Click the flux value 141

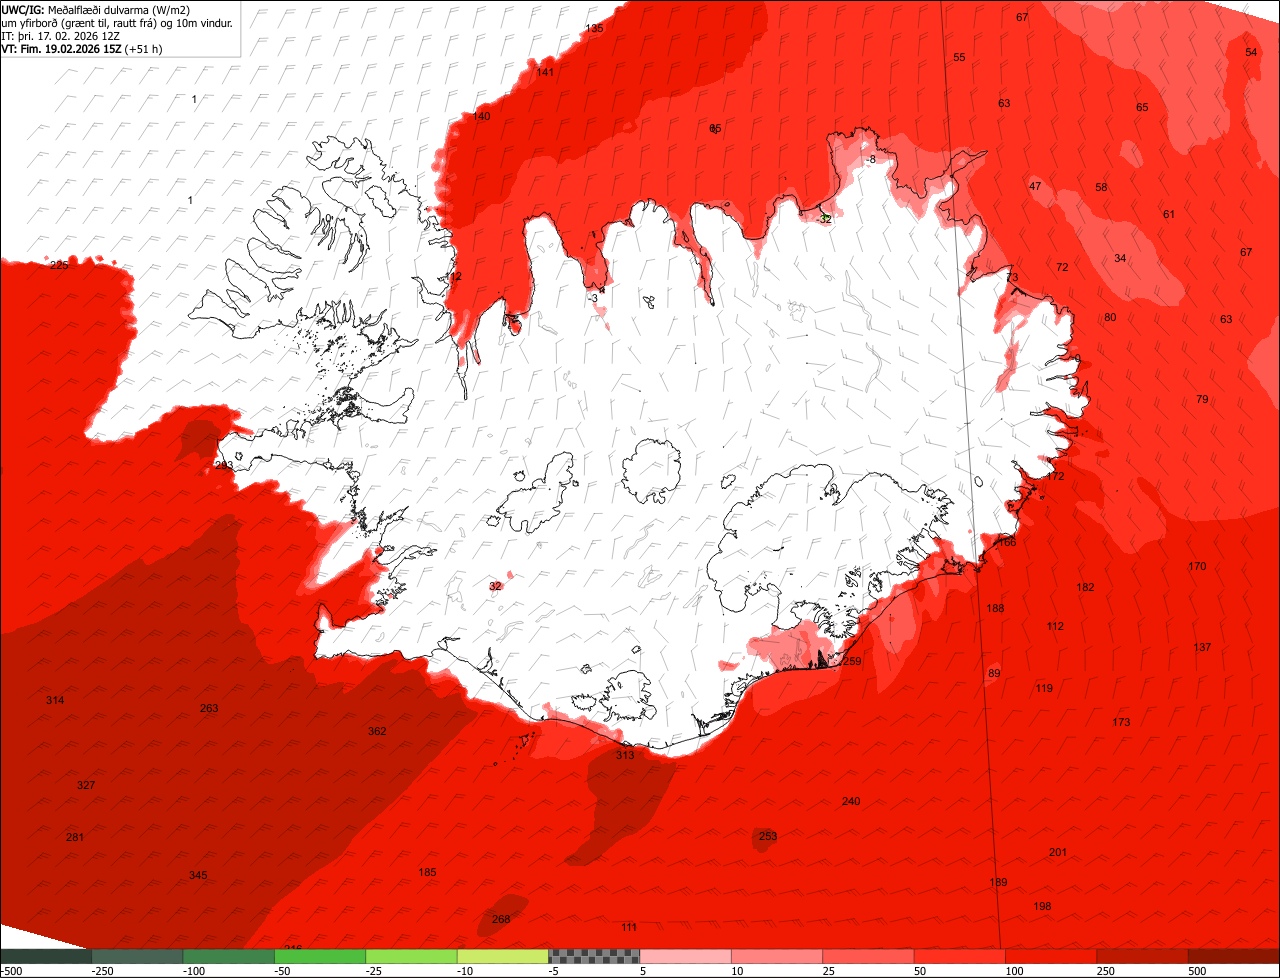[x=545, y=72]
